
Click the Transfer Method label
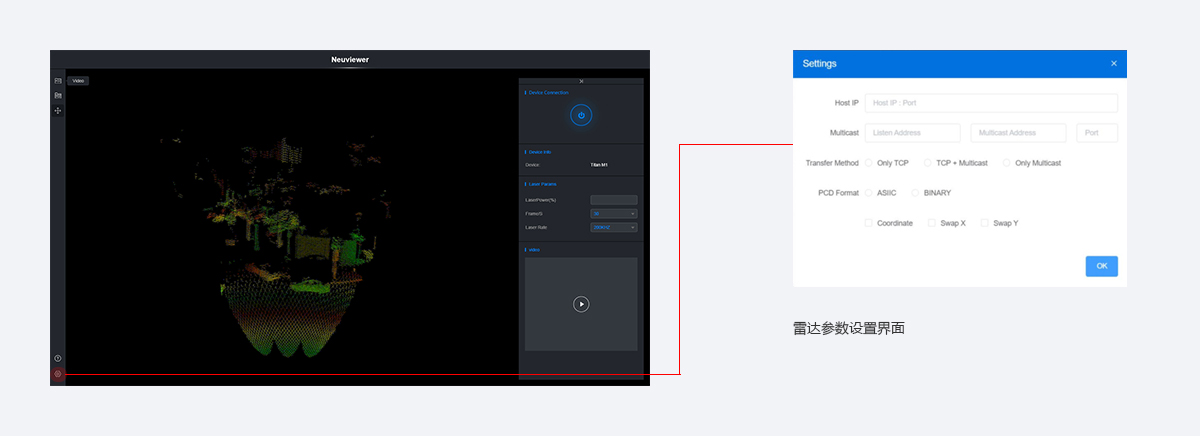click(832, 163)
